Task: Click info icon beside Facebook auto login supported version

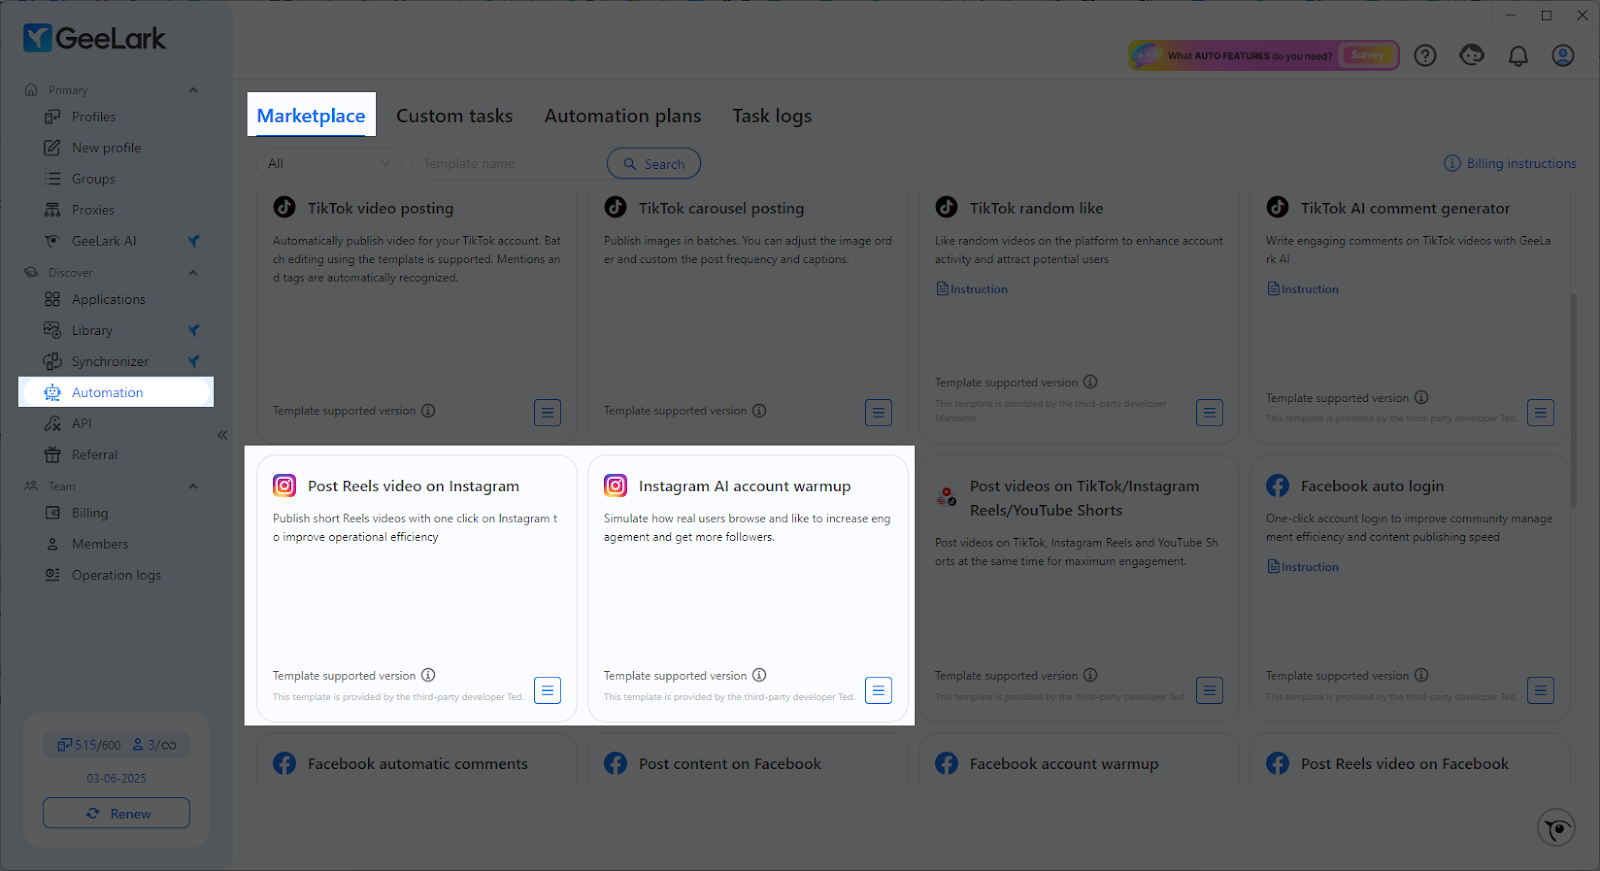Action: click(1421, 675)
